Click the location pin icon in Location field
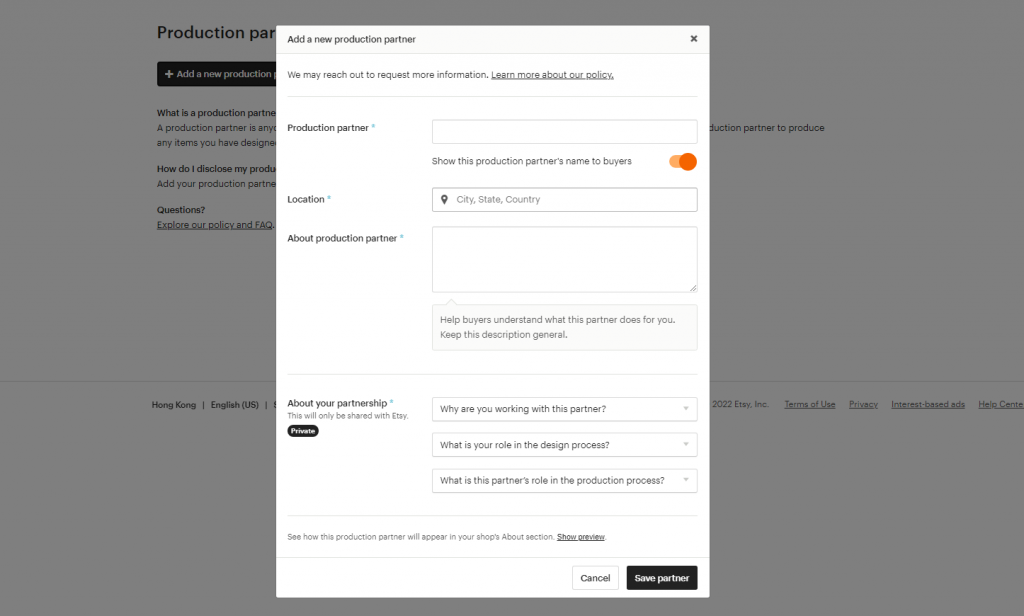The height and width of the screenshot is (616, 1024). point(444,199)
